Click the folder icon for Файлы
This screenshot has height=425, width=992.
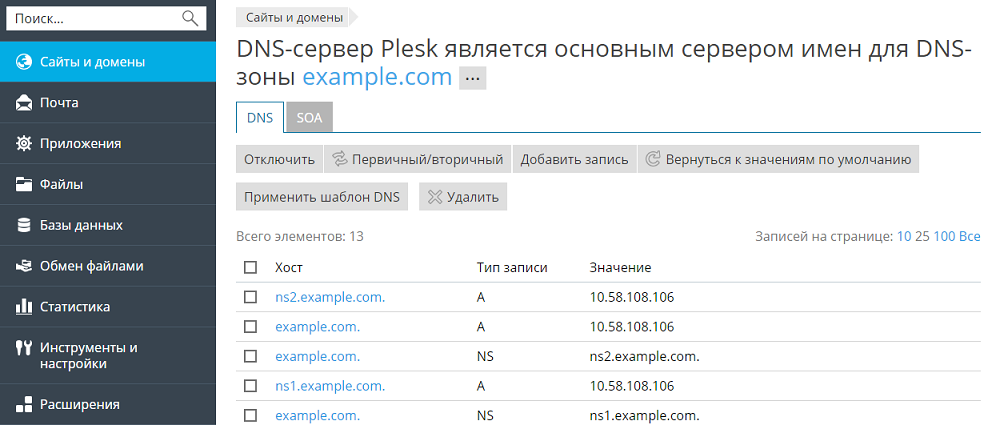tap(24, 184)
